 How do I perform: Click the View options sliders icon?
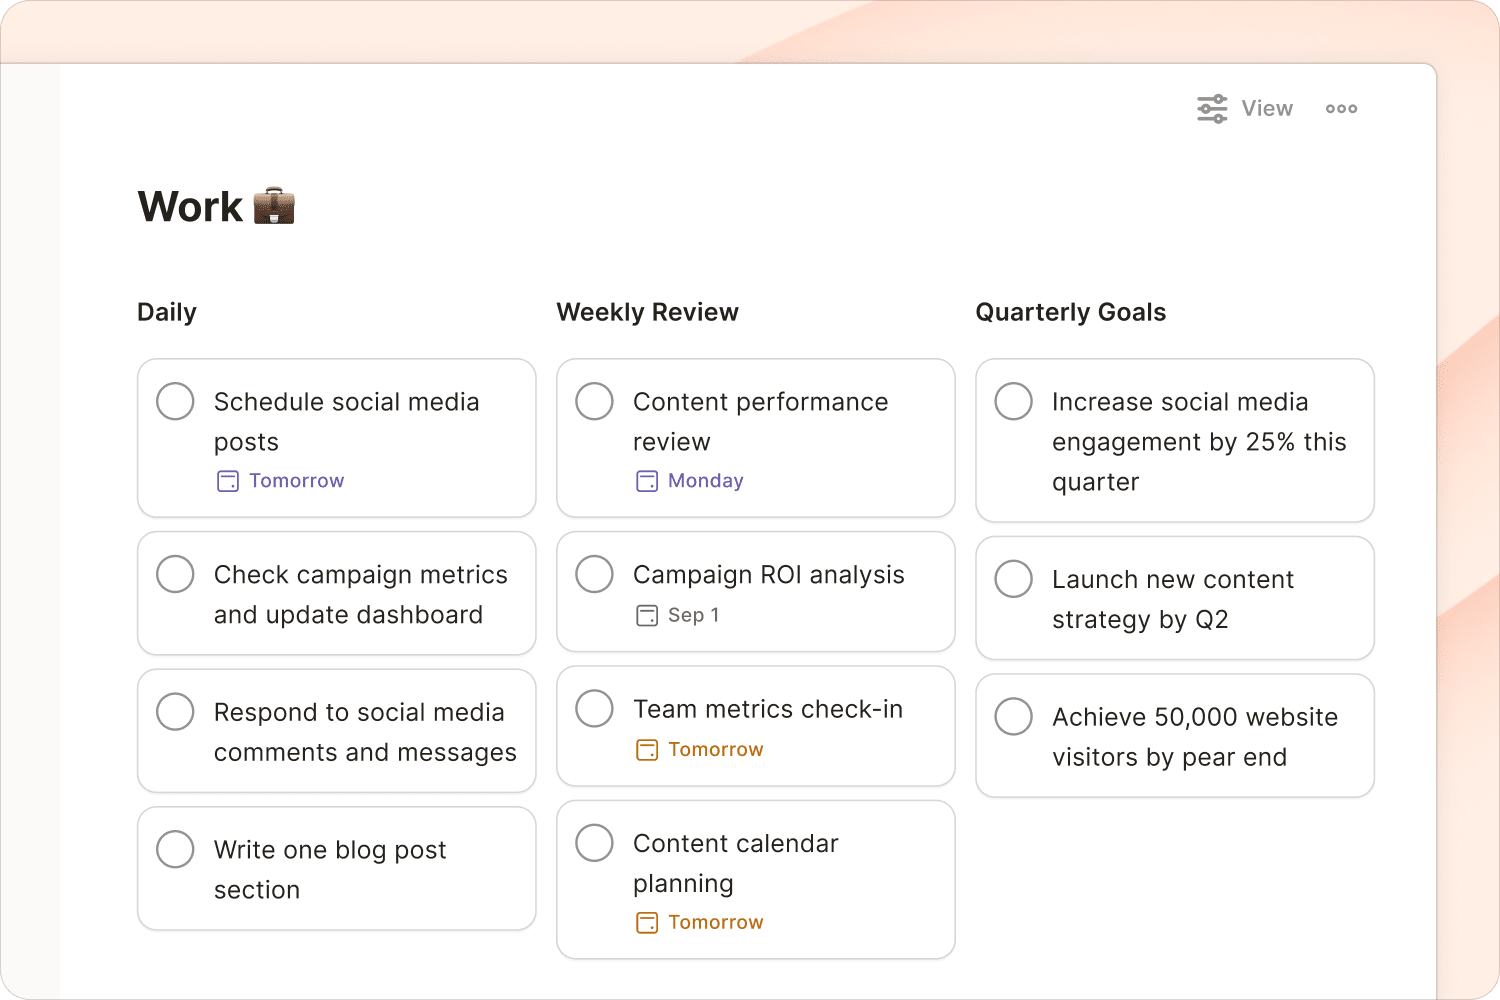(x=1210, y=108)
